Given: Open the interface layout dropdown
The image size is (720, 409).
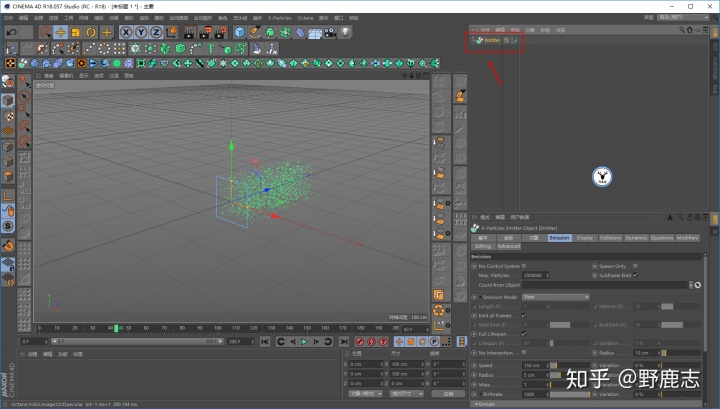Looking at the screenshot, I should pyautogui.click(x=683, y=17).
